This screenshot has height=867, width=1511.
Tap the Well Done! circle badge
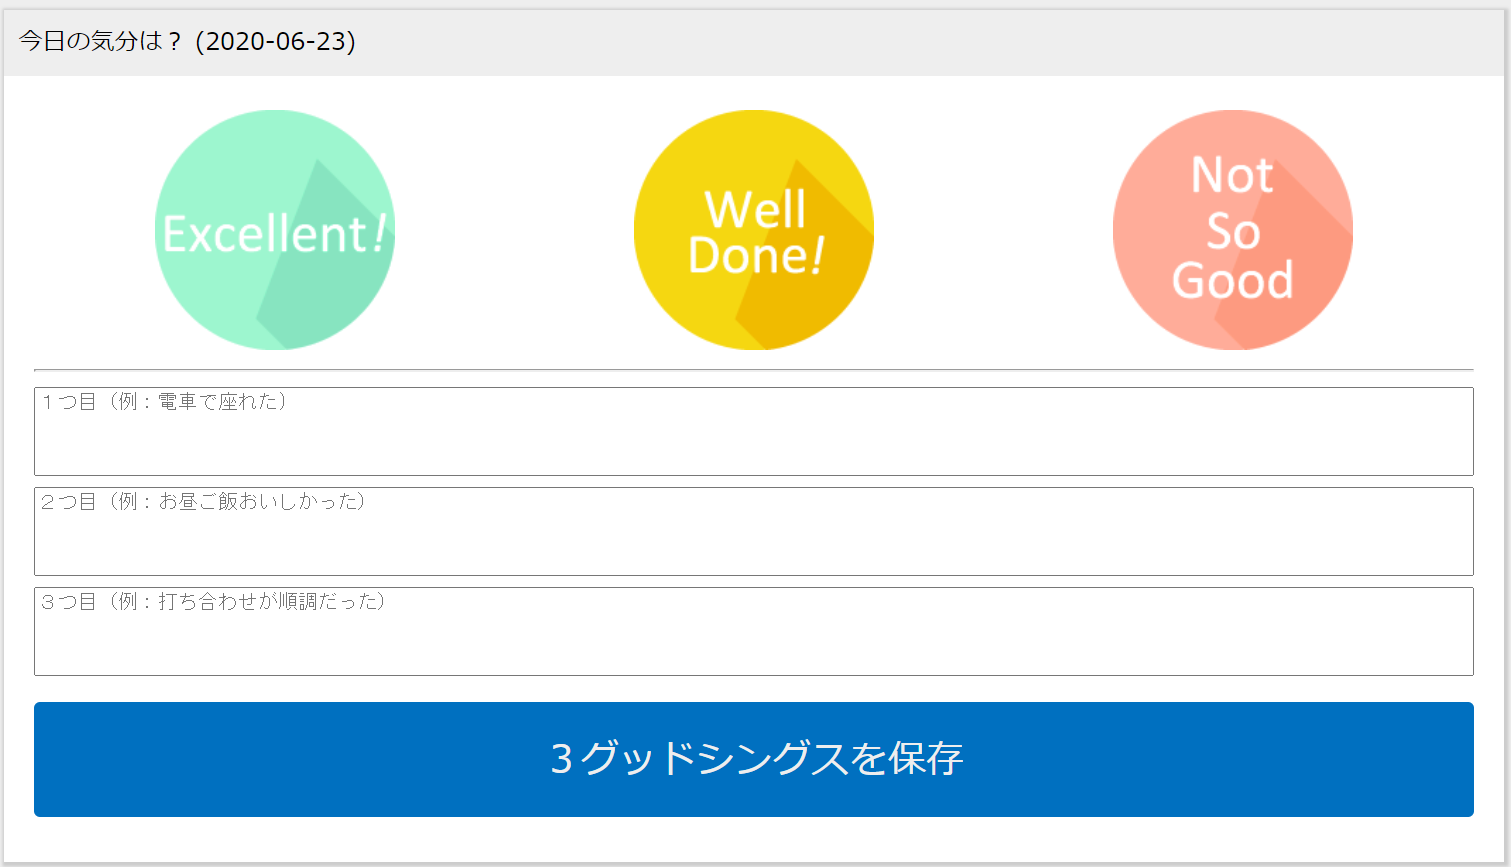(x=754, y=230)
